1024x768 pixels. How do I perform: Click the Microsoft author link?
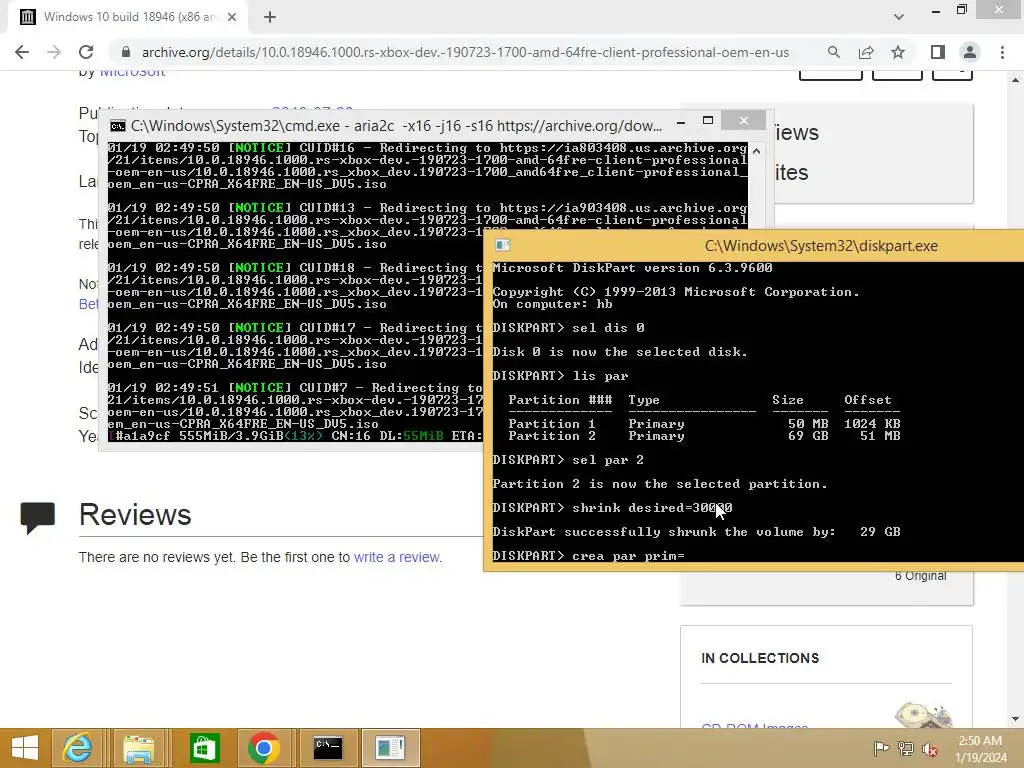coord(132,72)
